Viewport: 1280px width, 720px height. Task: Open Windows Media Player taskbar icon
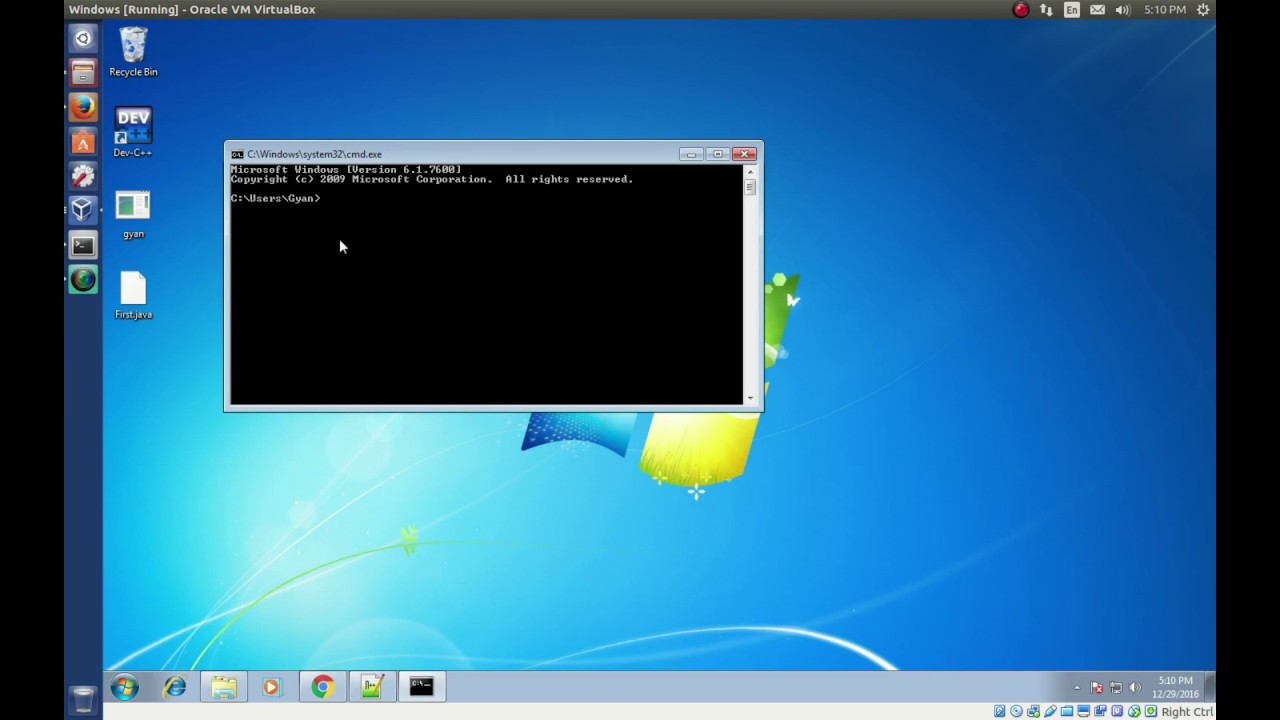tap(272, 687)
